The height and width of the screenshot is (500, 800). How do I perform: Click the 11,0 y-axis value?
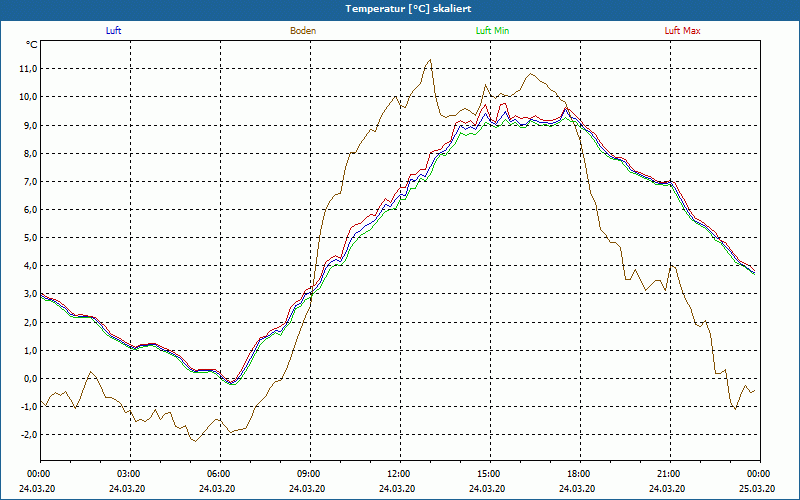28,69
